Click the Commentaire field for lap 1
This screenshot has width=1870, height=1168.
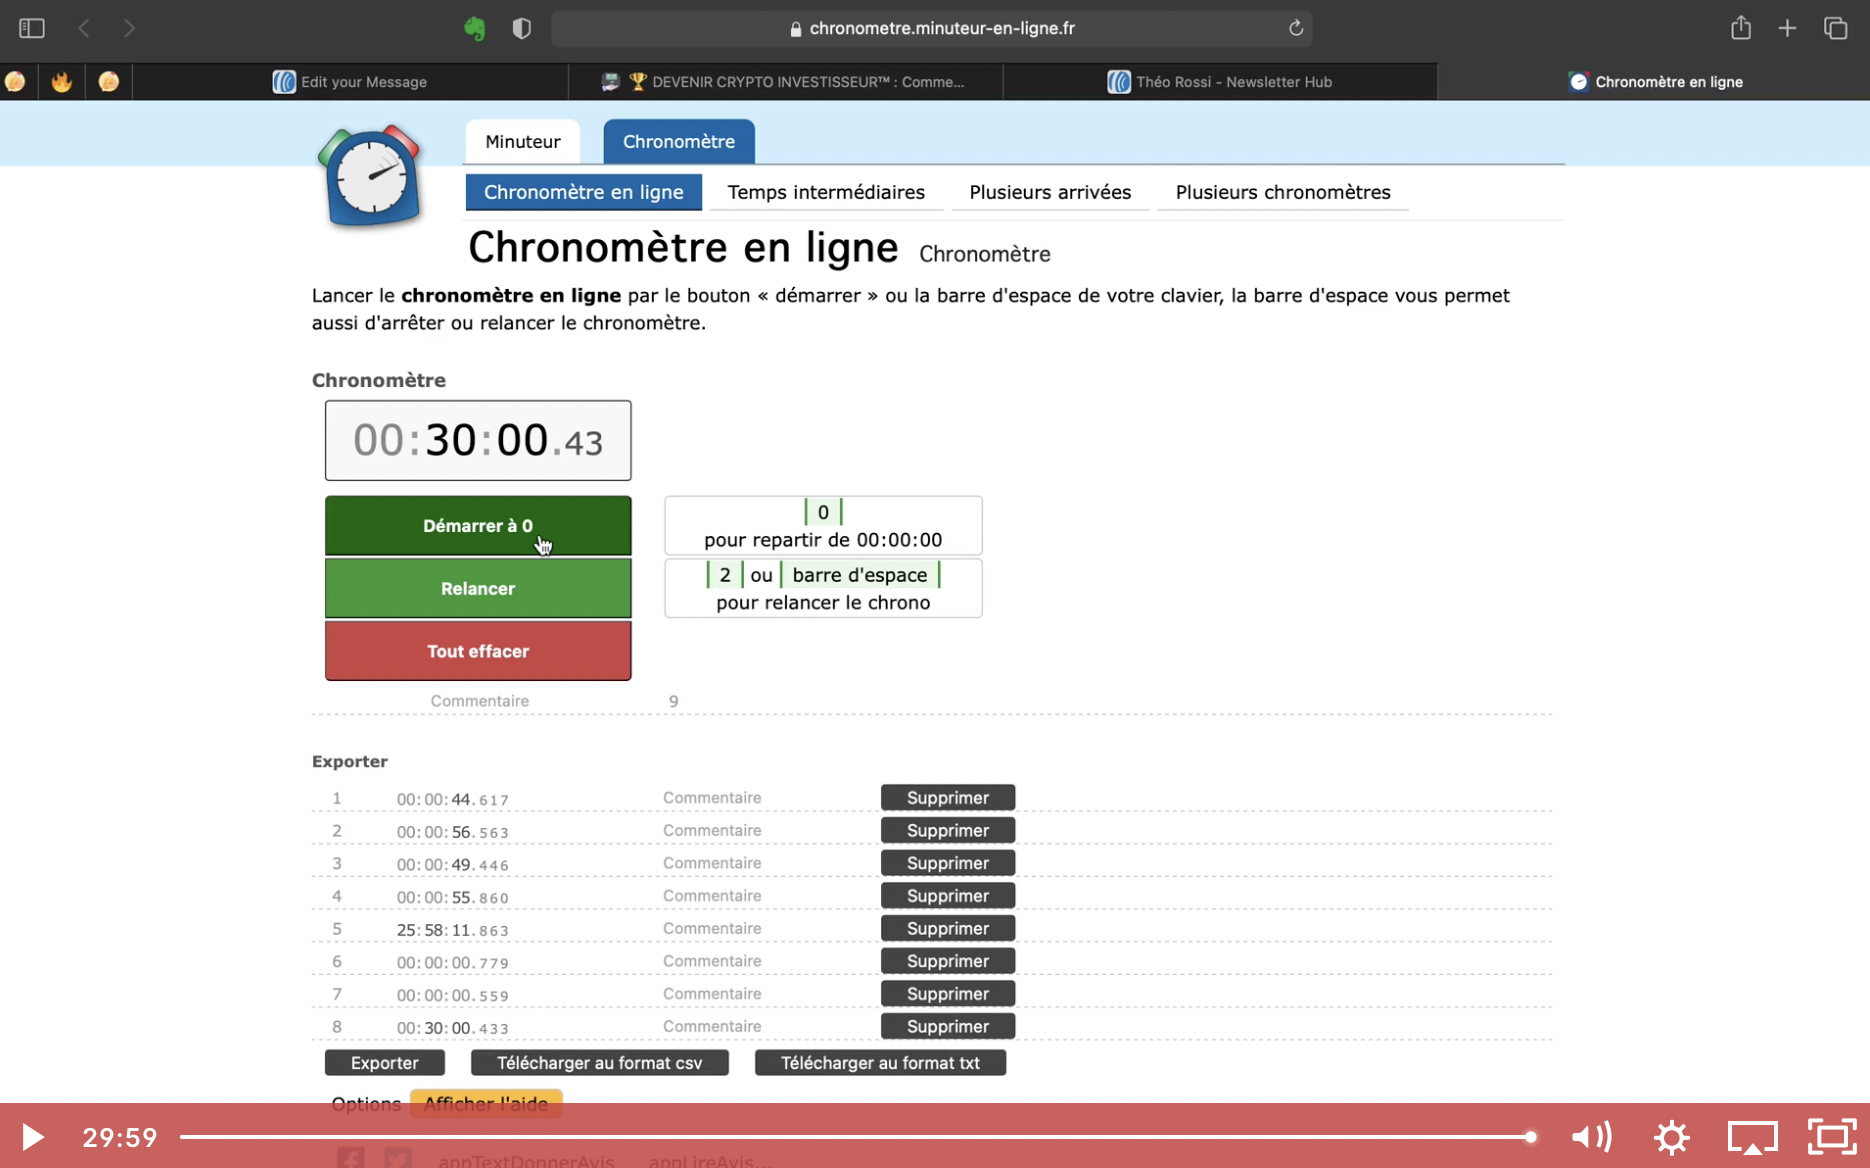pyautogui.click(x=712, y=798)
